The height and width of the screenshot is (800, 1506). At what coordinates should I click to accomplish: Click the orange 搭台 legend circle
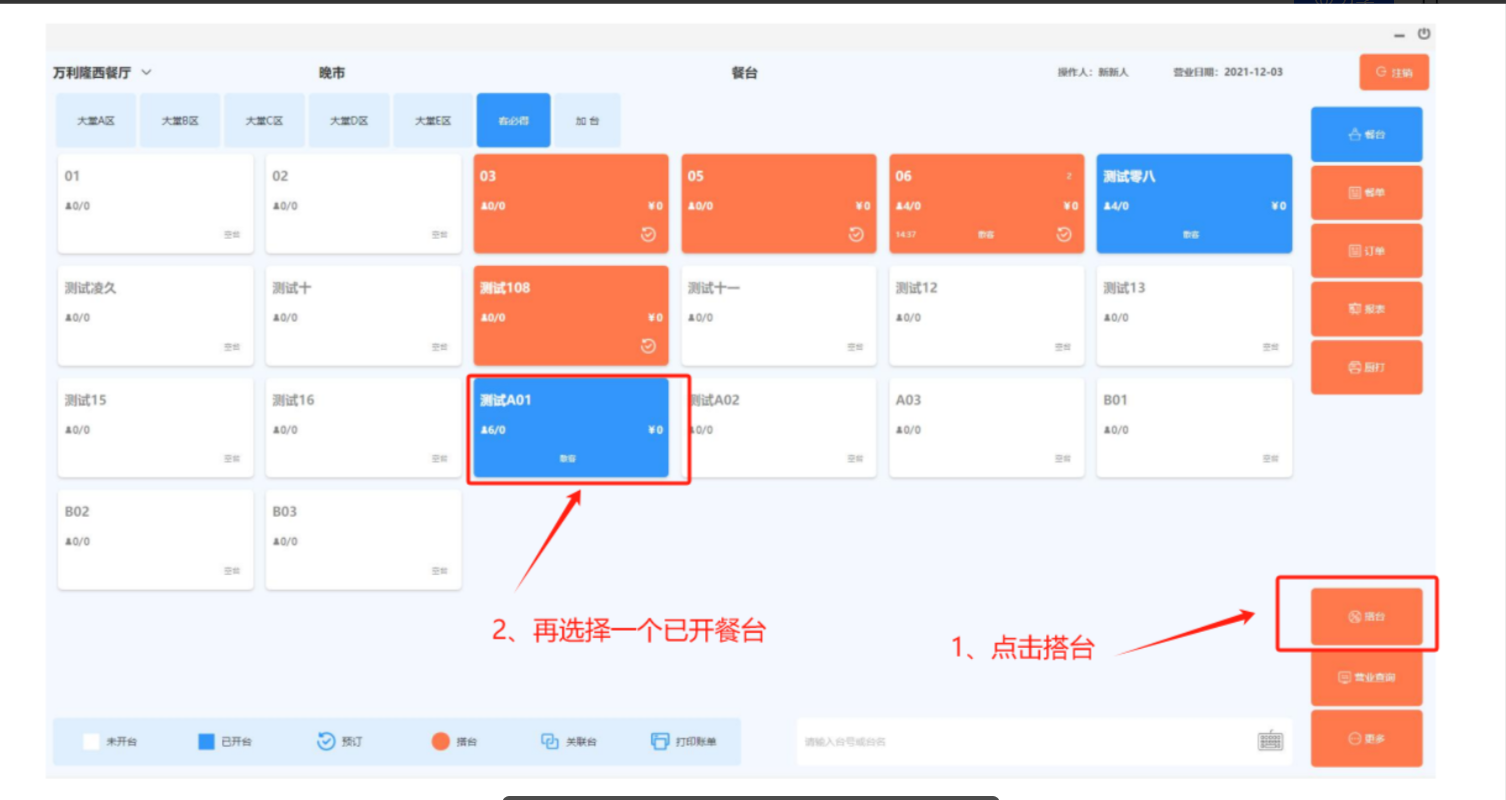click(440, 741)
